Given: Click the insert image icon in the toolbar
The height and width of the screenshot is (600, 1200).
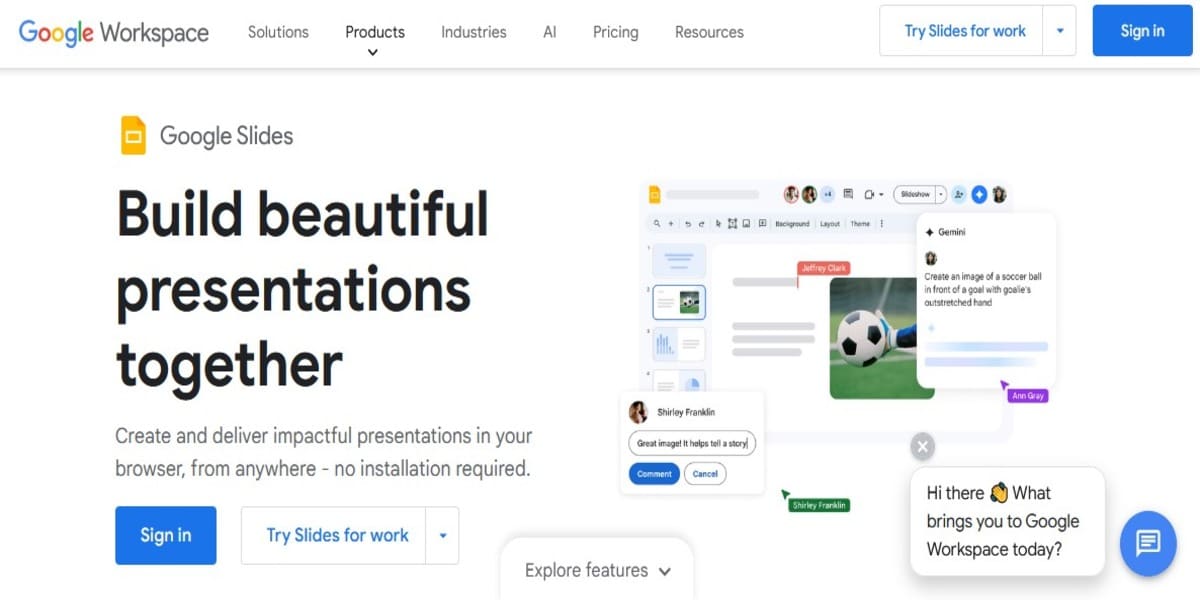Looking at the screenshot, I should coord(746,223).
